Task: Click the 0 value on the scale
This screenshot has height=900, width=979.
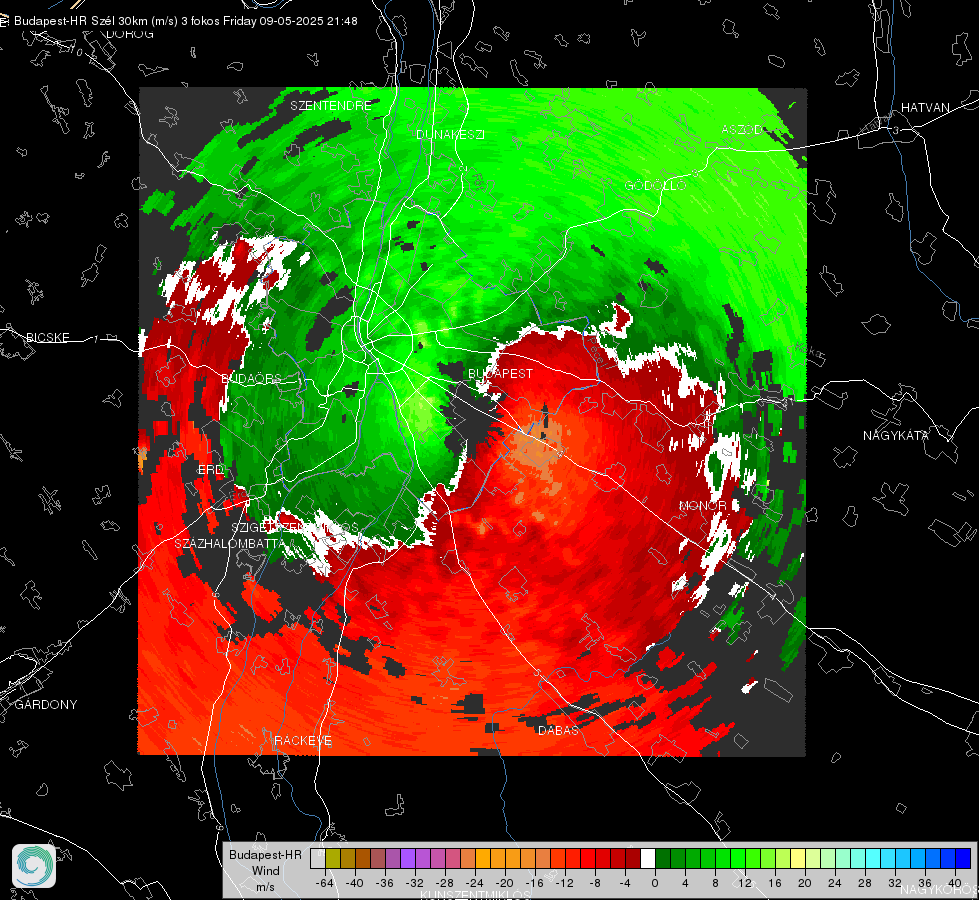Action: point(654,883)
